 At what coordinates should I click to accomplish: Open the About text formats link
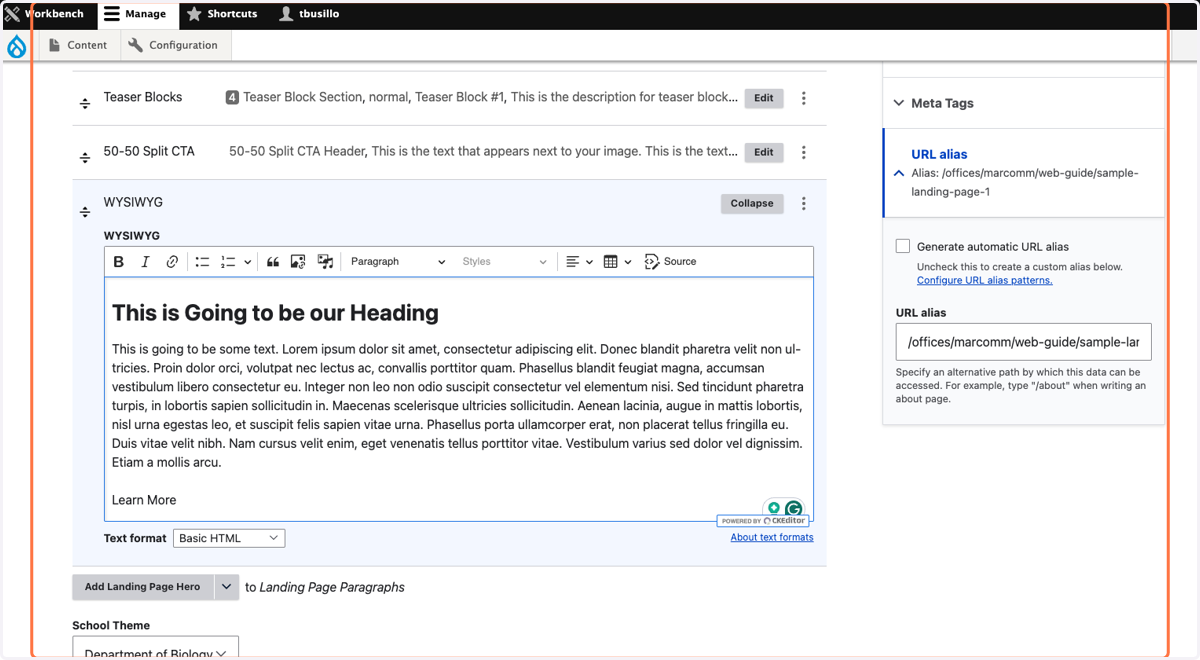(x=772, y=537)
